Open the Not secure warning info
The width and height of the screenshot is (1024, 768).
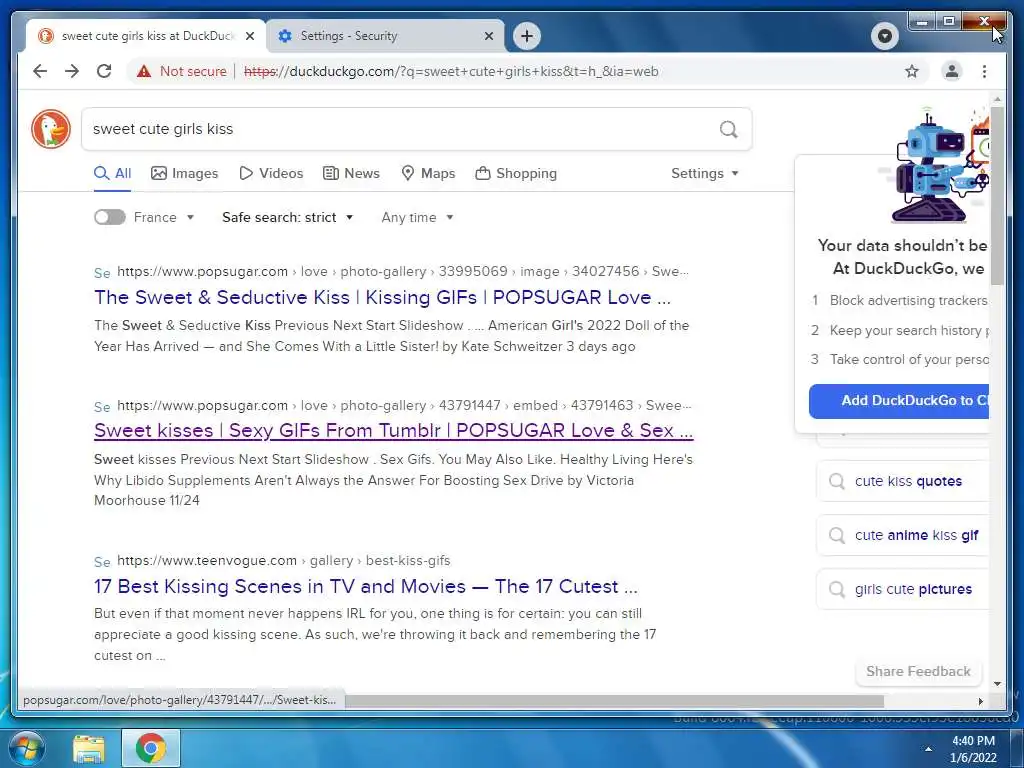[x=182, y=71]
